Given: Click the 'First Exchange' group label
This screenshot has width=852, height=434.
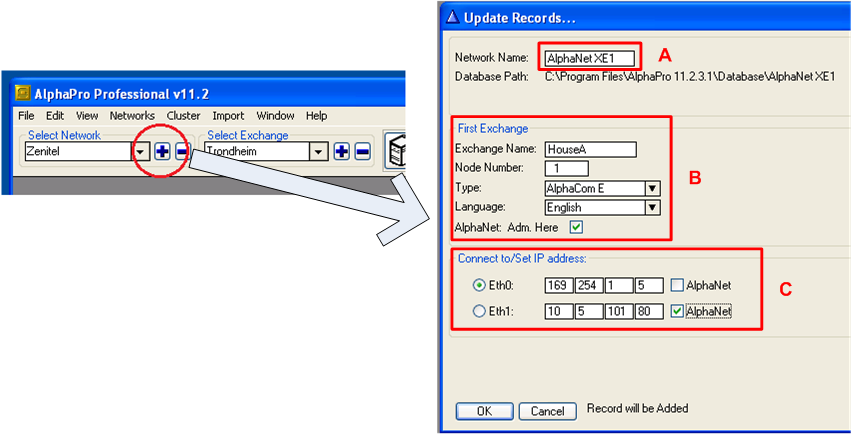Looking at the screenshot, I should (493, 128).
